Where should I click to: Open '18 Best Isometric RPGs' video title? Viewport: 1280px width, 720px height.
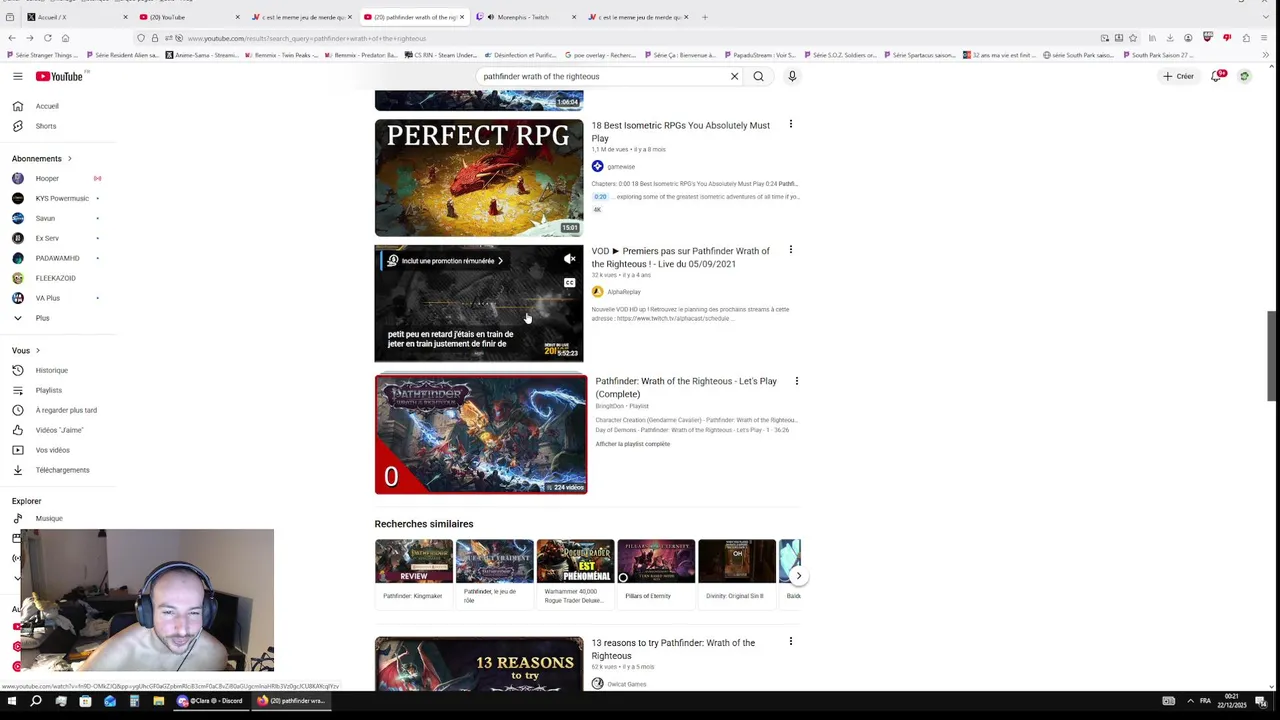pos(680,132)
